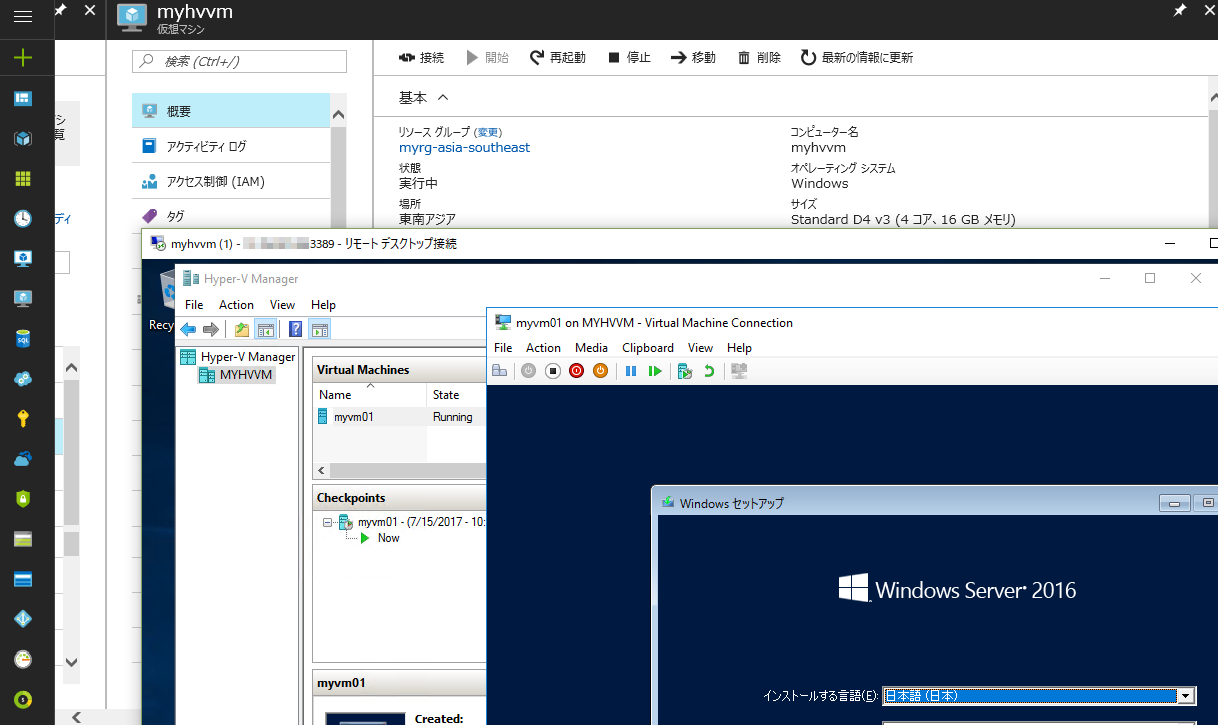Open the Media menu in Virtual Machine Connection
Image resolution: width=1218 pixels, height=725 pixels.
coord(591,347)
